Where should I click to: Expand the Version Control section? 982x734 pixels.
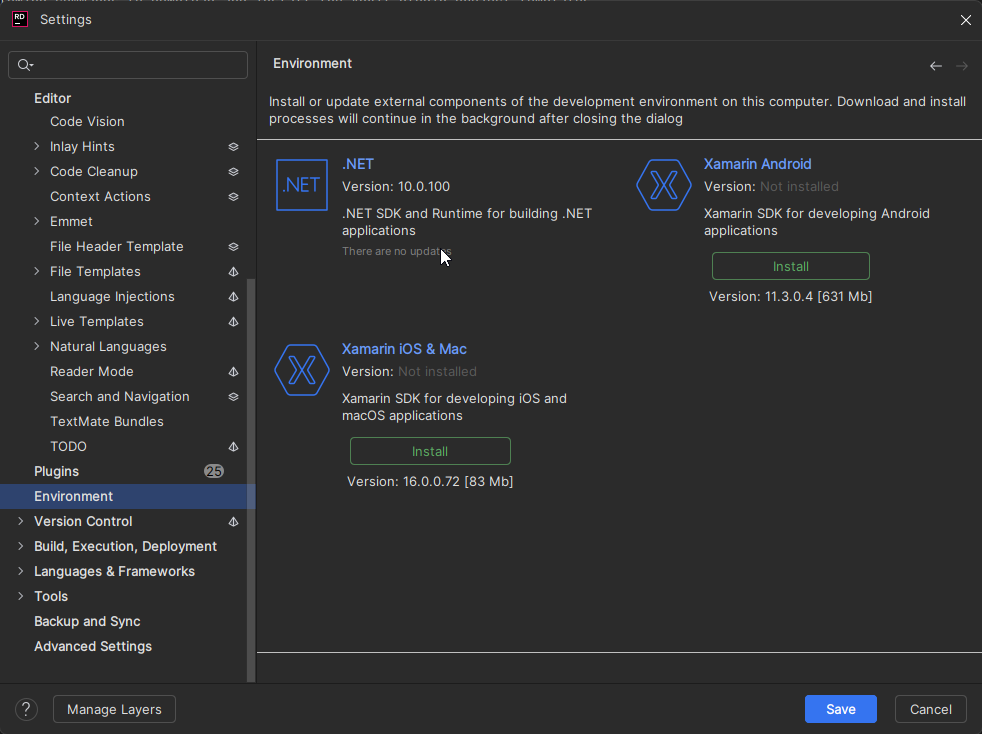tap(21, 522)
